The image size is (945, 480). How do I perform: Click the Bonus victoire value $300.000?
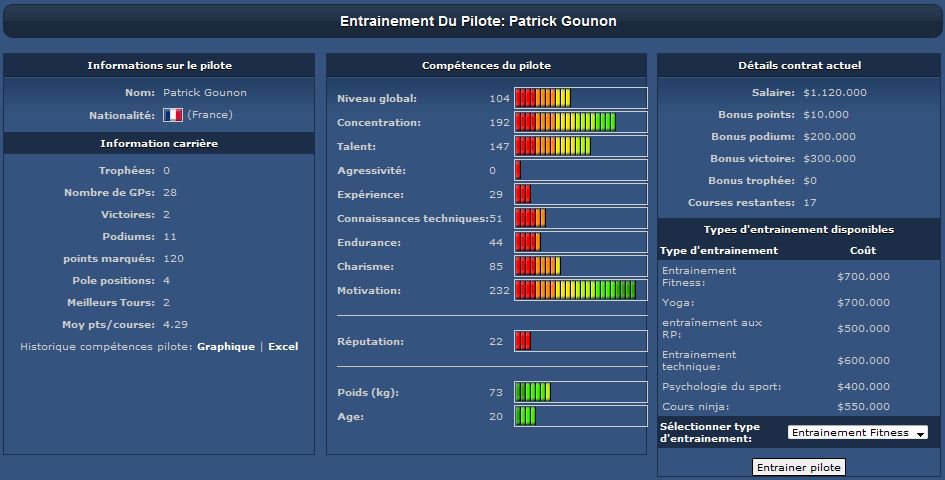coord(829,159)
